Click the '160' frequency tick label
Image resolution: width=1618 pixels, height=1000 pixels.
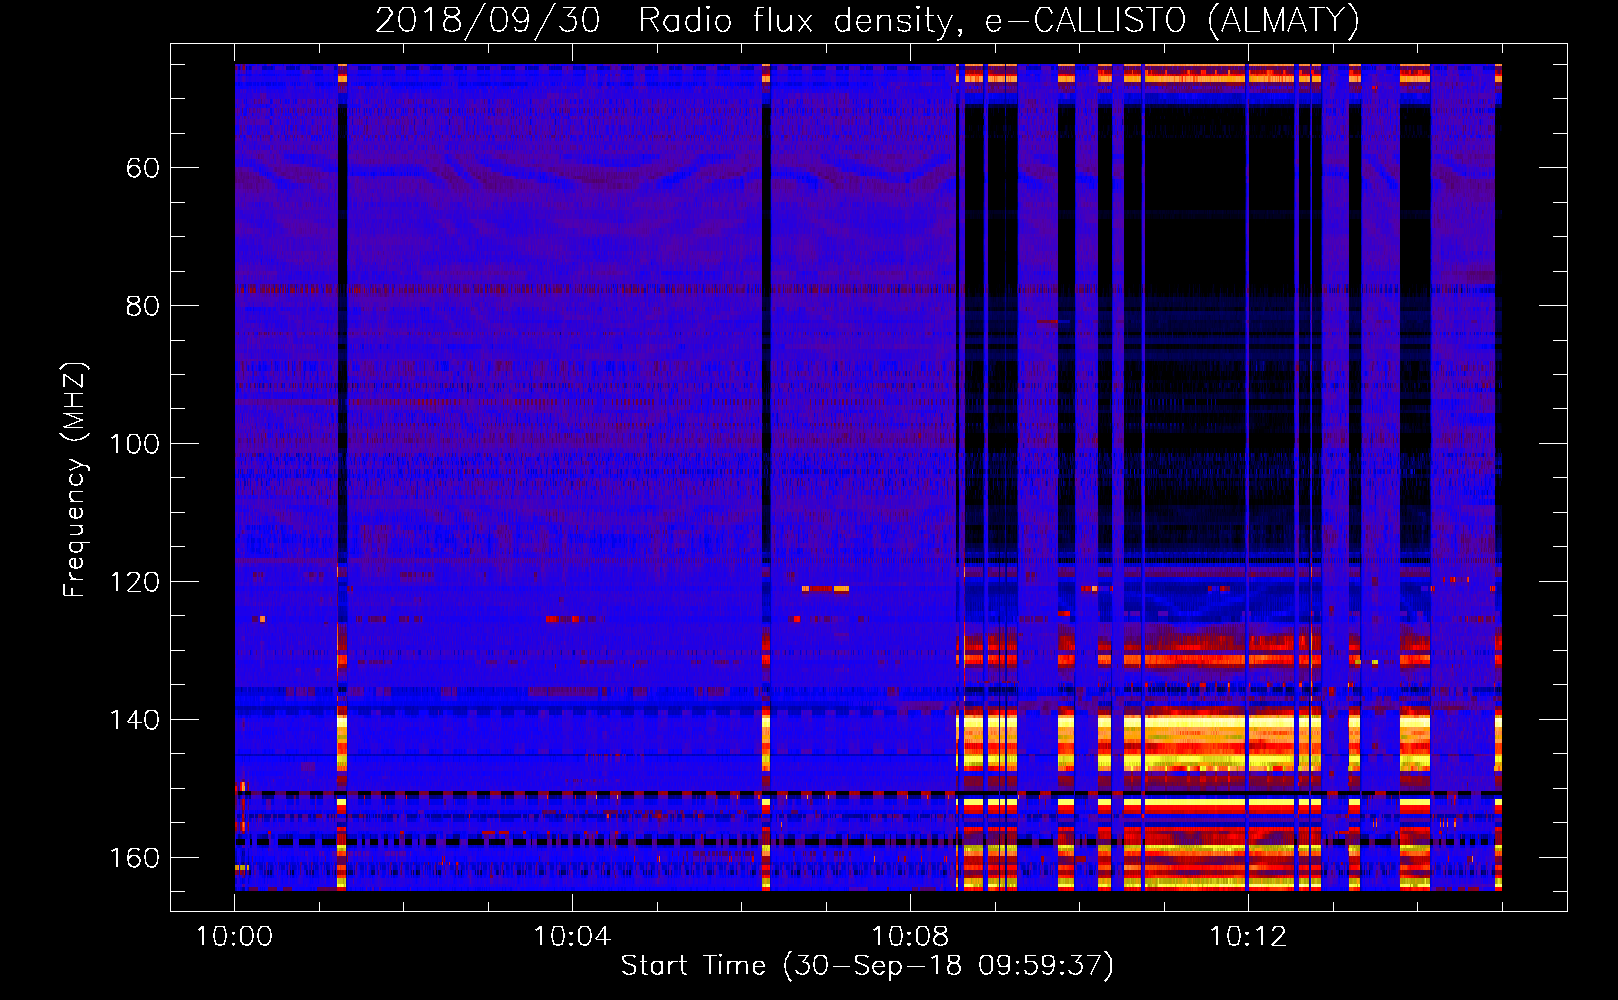point(134,858)
